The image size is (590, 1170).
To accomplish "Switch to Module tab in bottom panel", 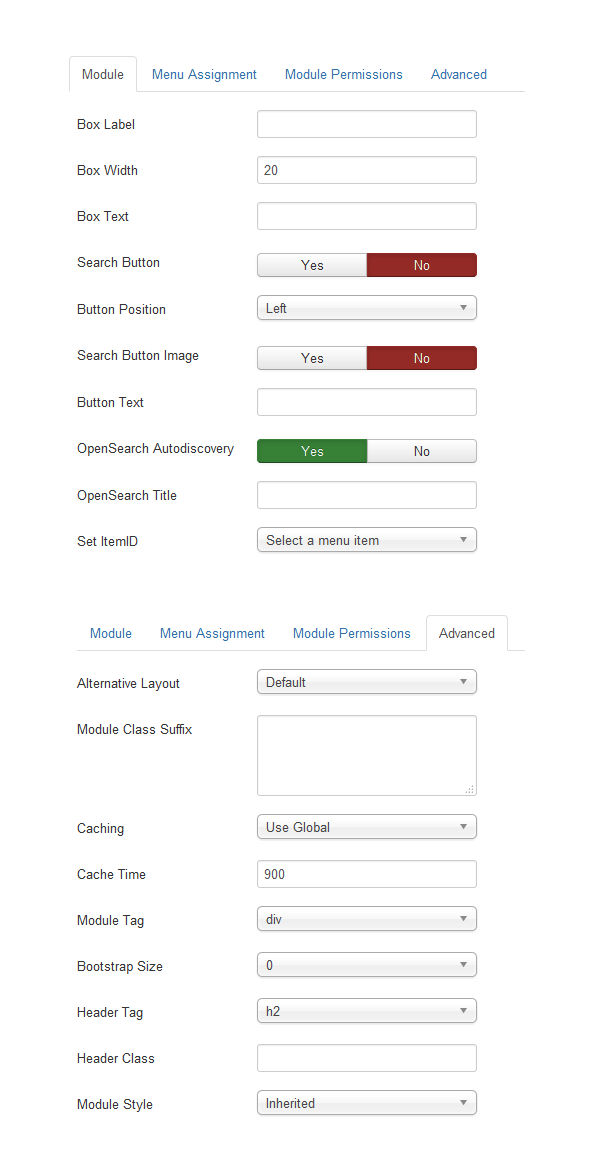I will click(x=110, y=634).
